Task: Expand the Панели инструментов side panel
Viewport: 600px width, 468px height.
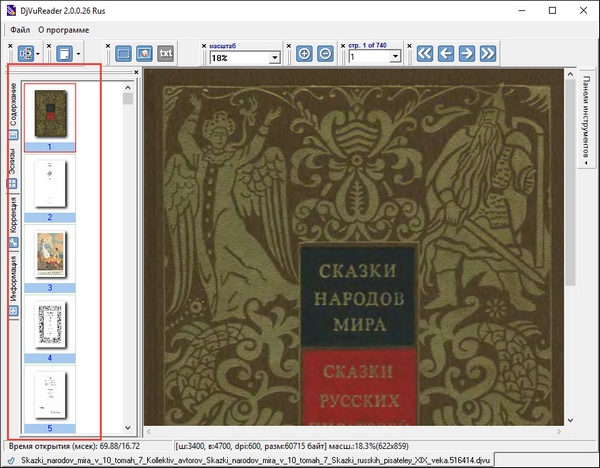Action: click(586, 119)
